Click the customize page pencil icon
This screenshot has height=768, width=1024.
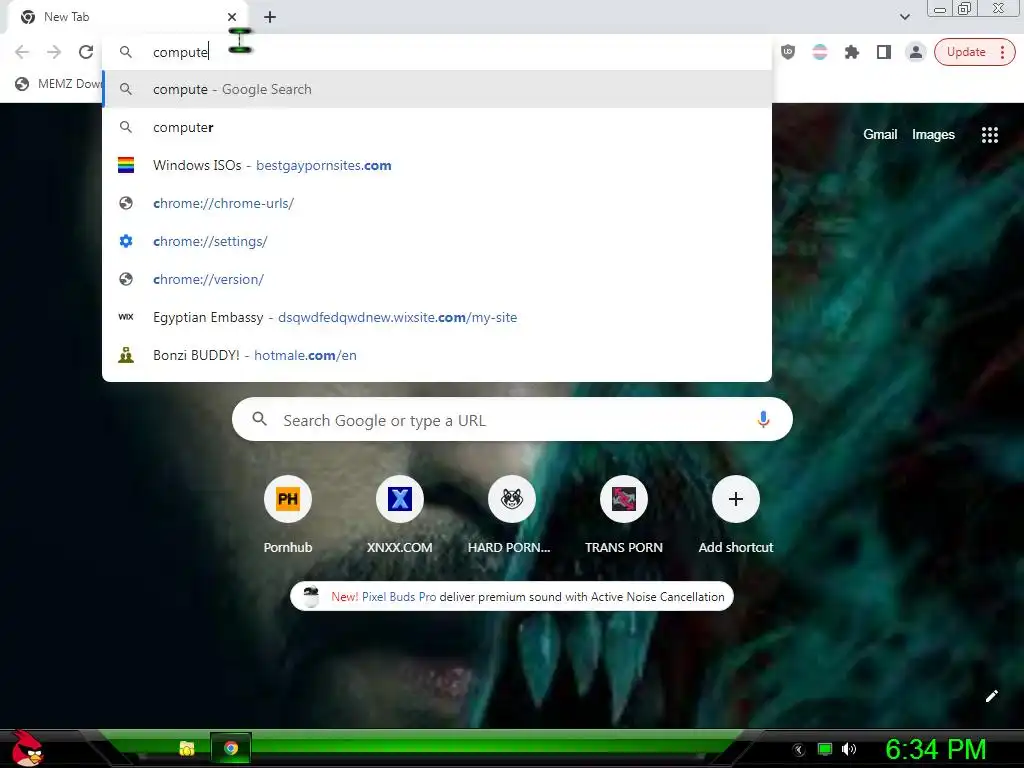[x=991, y=696]
